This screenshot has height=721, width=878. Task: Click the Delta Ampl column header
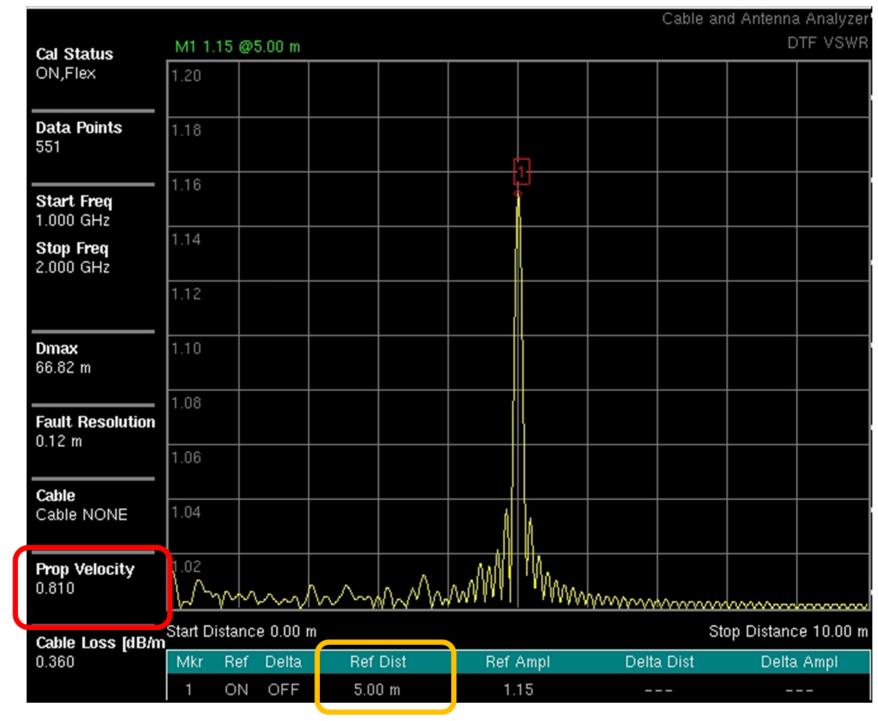point(799,662)
